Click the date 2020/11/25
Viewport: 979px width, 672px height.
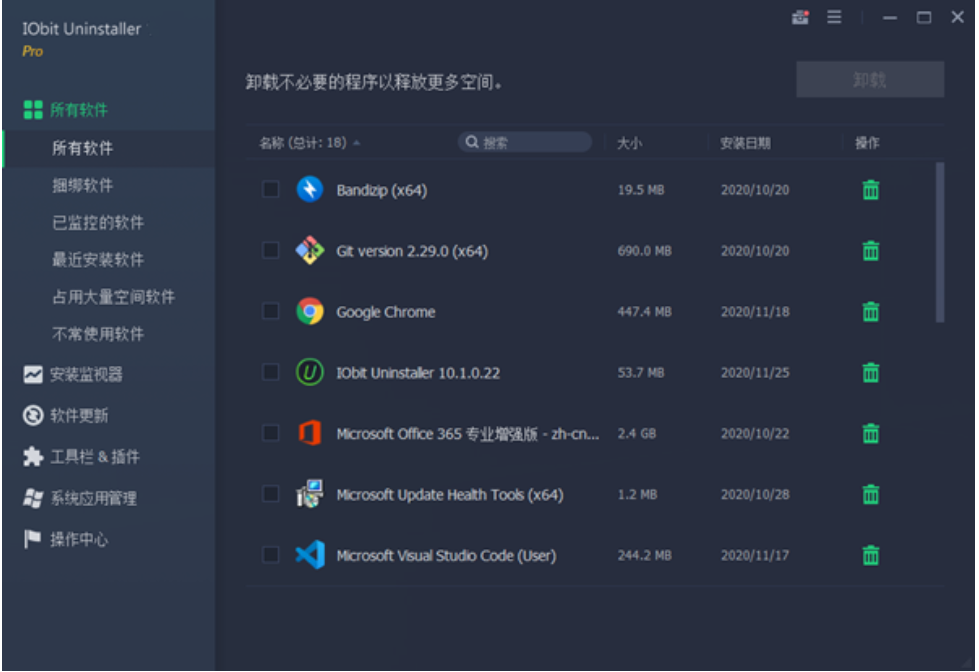[755, 373]
